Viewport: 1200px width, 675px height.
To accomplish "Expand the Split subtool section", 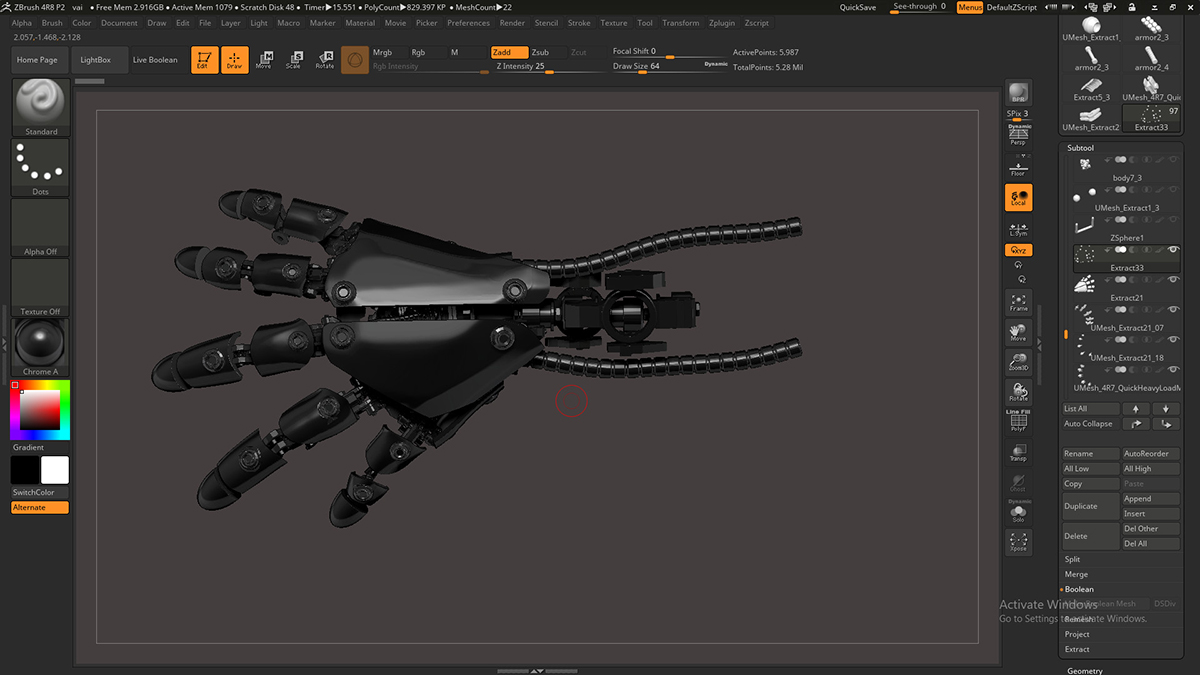I will coord(1072,559).
